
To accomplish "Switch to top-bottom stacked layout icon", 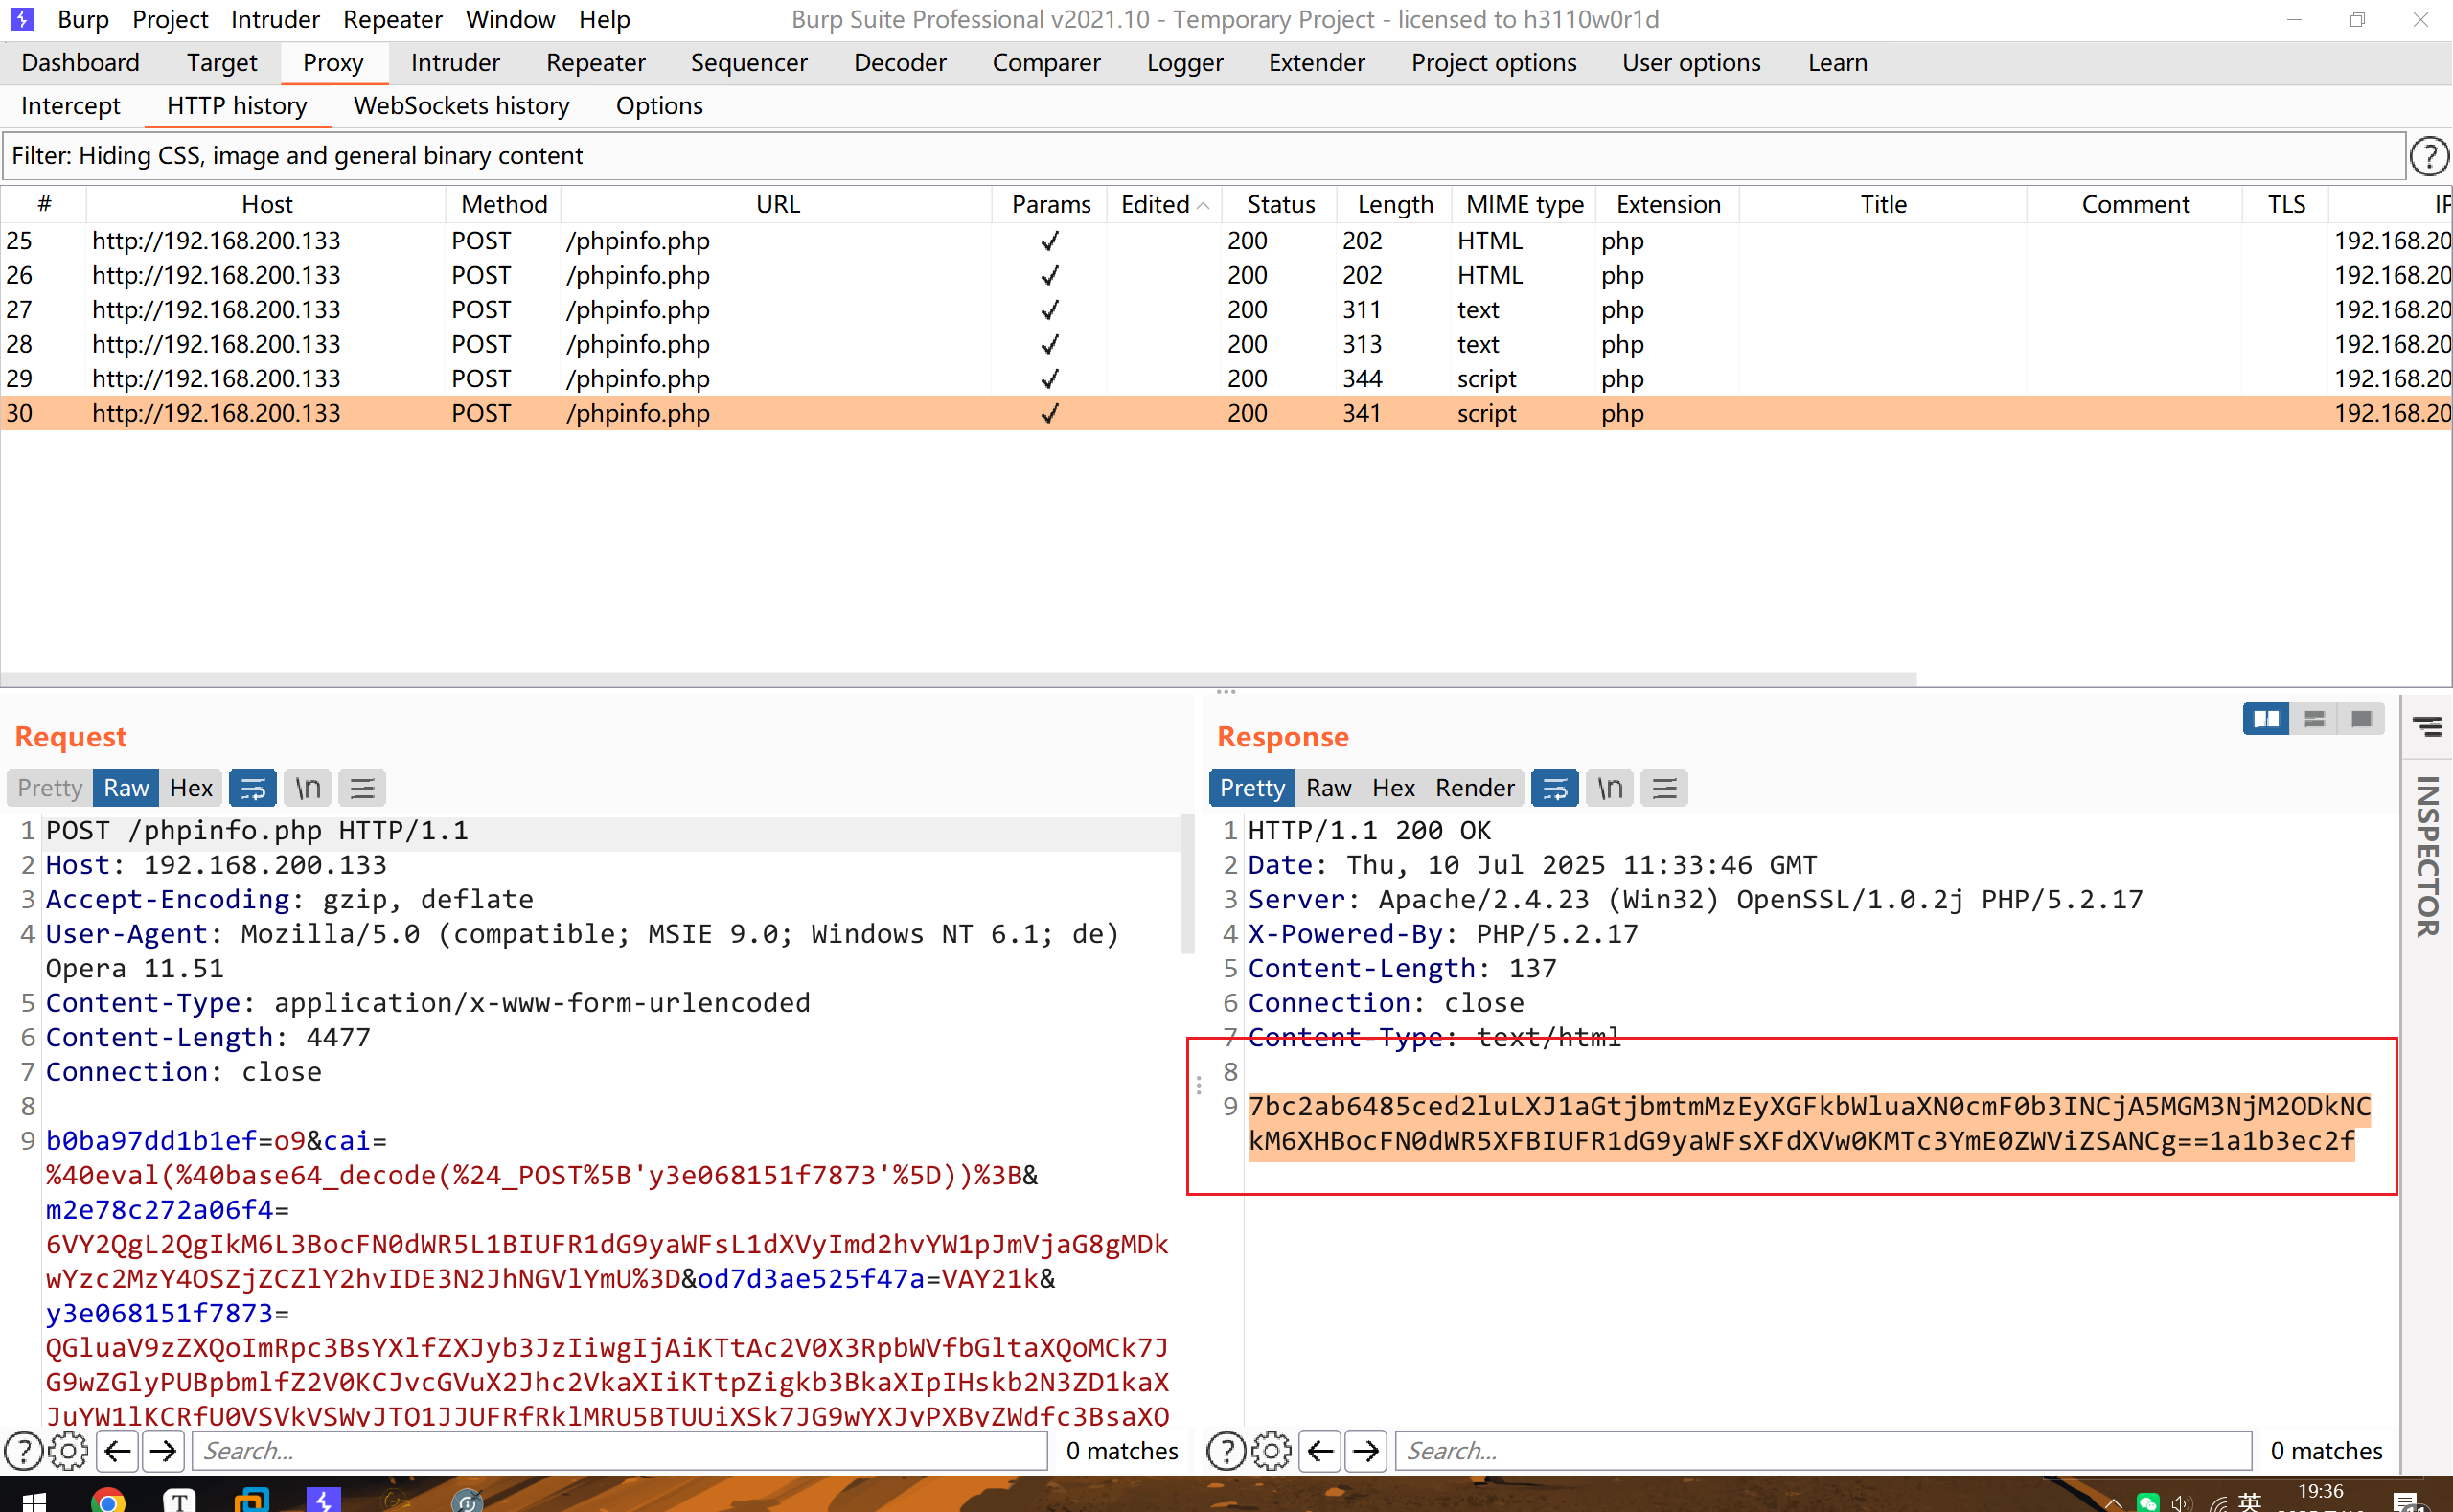I will 2314,719.
